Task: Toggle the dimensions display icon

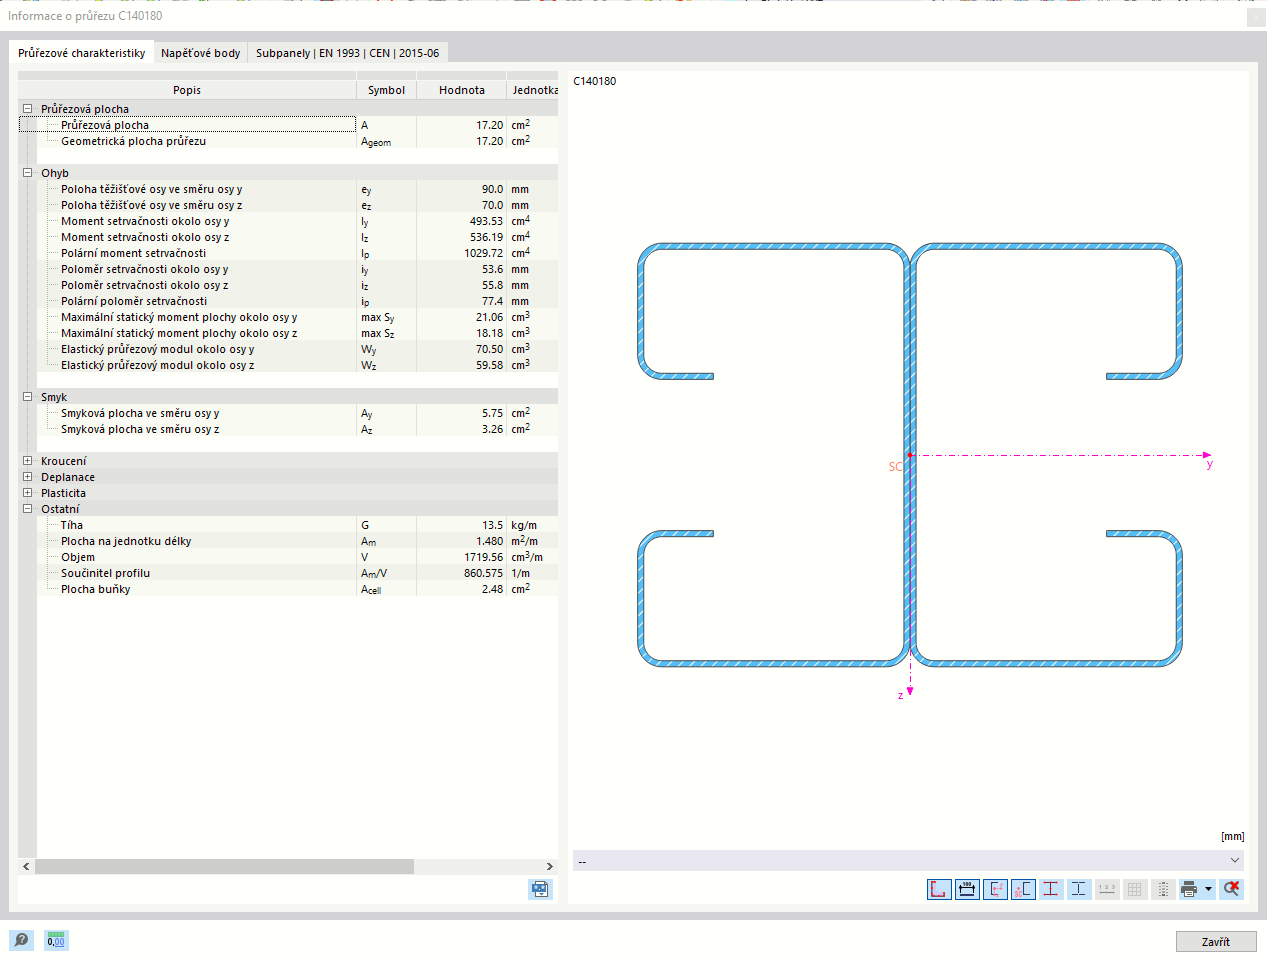Action: pos(967,889)
